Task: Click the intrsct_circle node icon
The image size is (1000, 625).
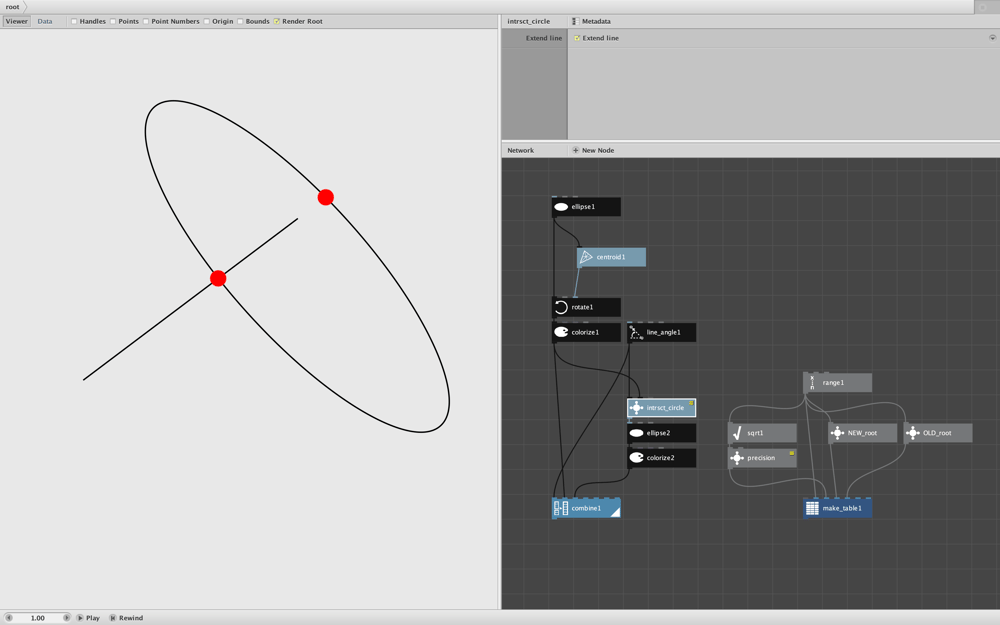Action: click(636, 408)
